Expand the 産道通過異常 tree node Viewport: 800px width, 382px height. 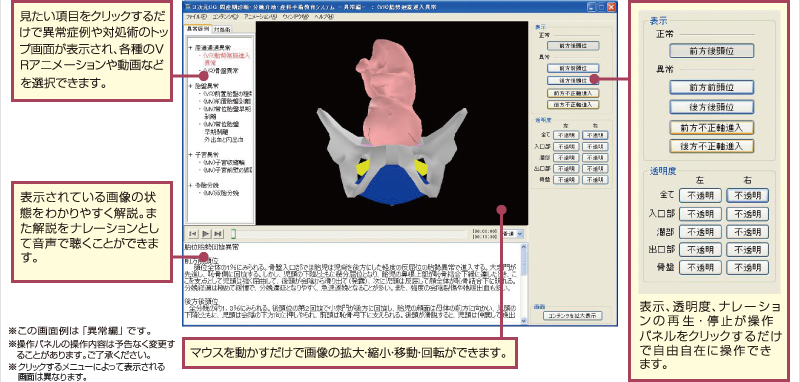(x=190, y=47)
